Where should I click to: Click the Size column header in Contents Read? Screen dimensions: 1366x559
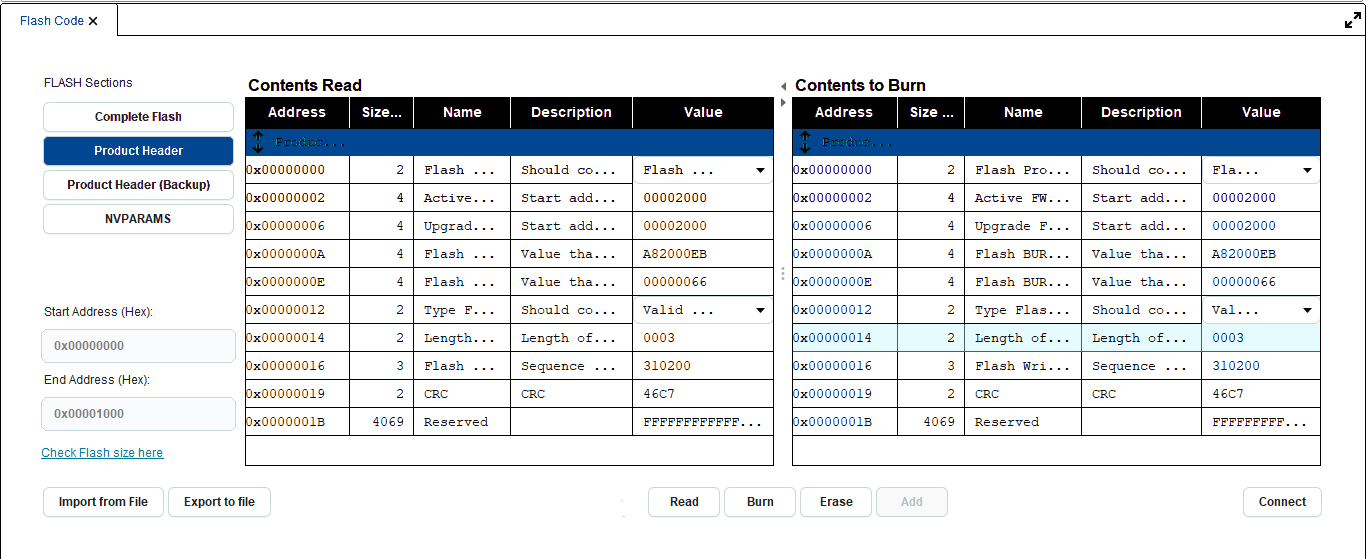[381, 112]
